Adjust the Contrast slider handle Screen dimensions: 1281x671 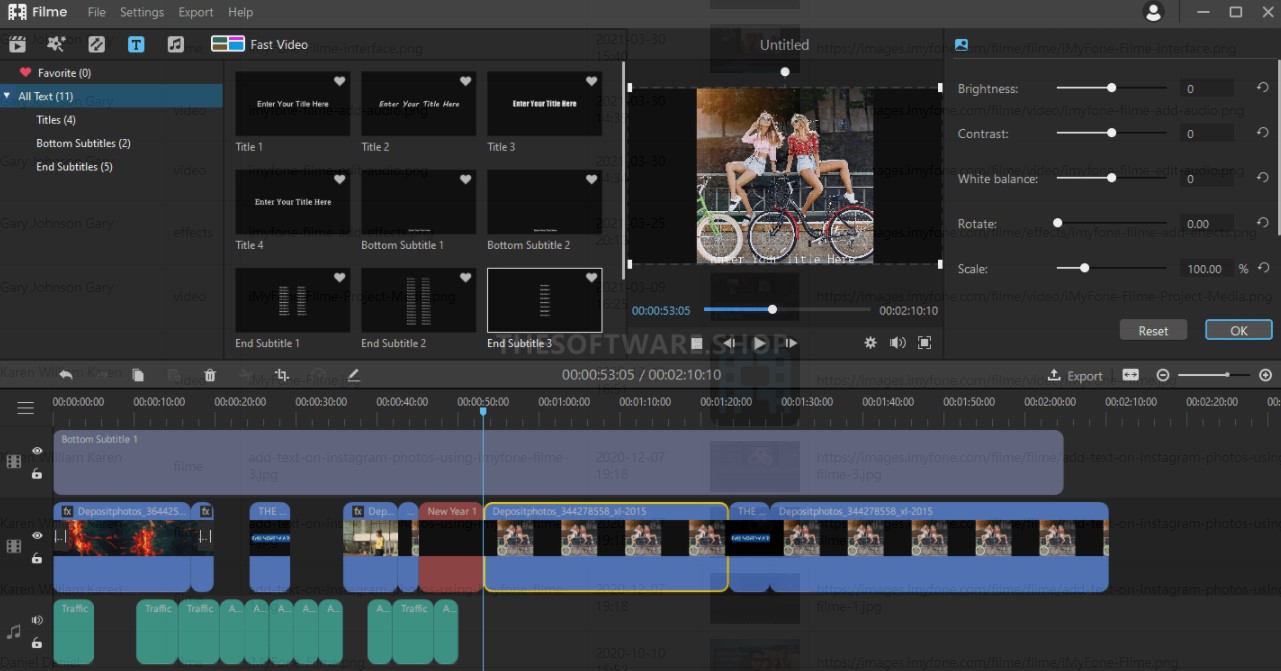click(1111, 133)
